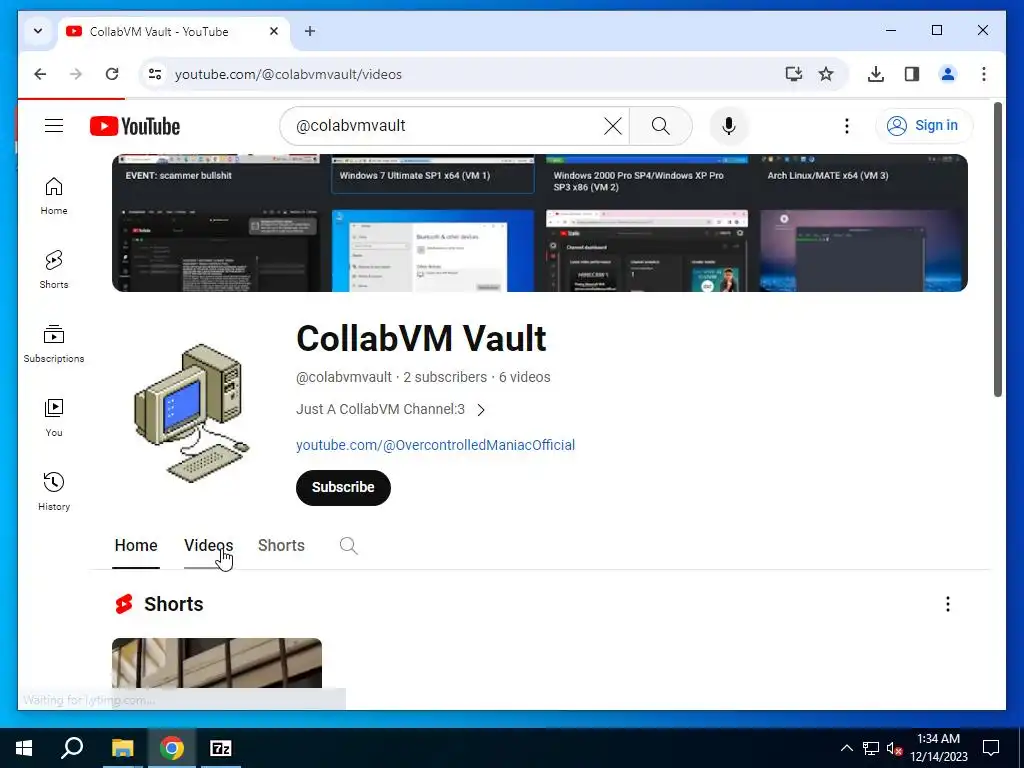The width and height of the screenshot is (1024, 768).
Task: Click the CollabVM Vault channel title
Action: (x=421, y=338)
